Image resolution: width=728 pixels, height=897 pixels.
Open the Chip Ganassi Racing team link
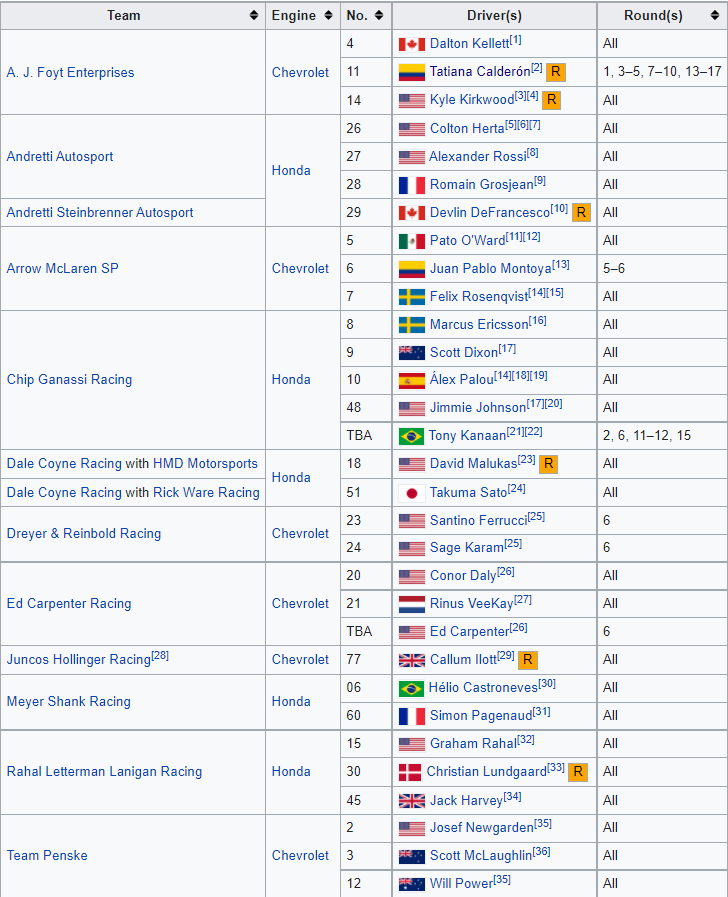69,380
